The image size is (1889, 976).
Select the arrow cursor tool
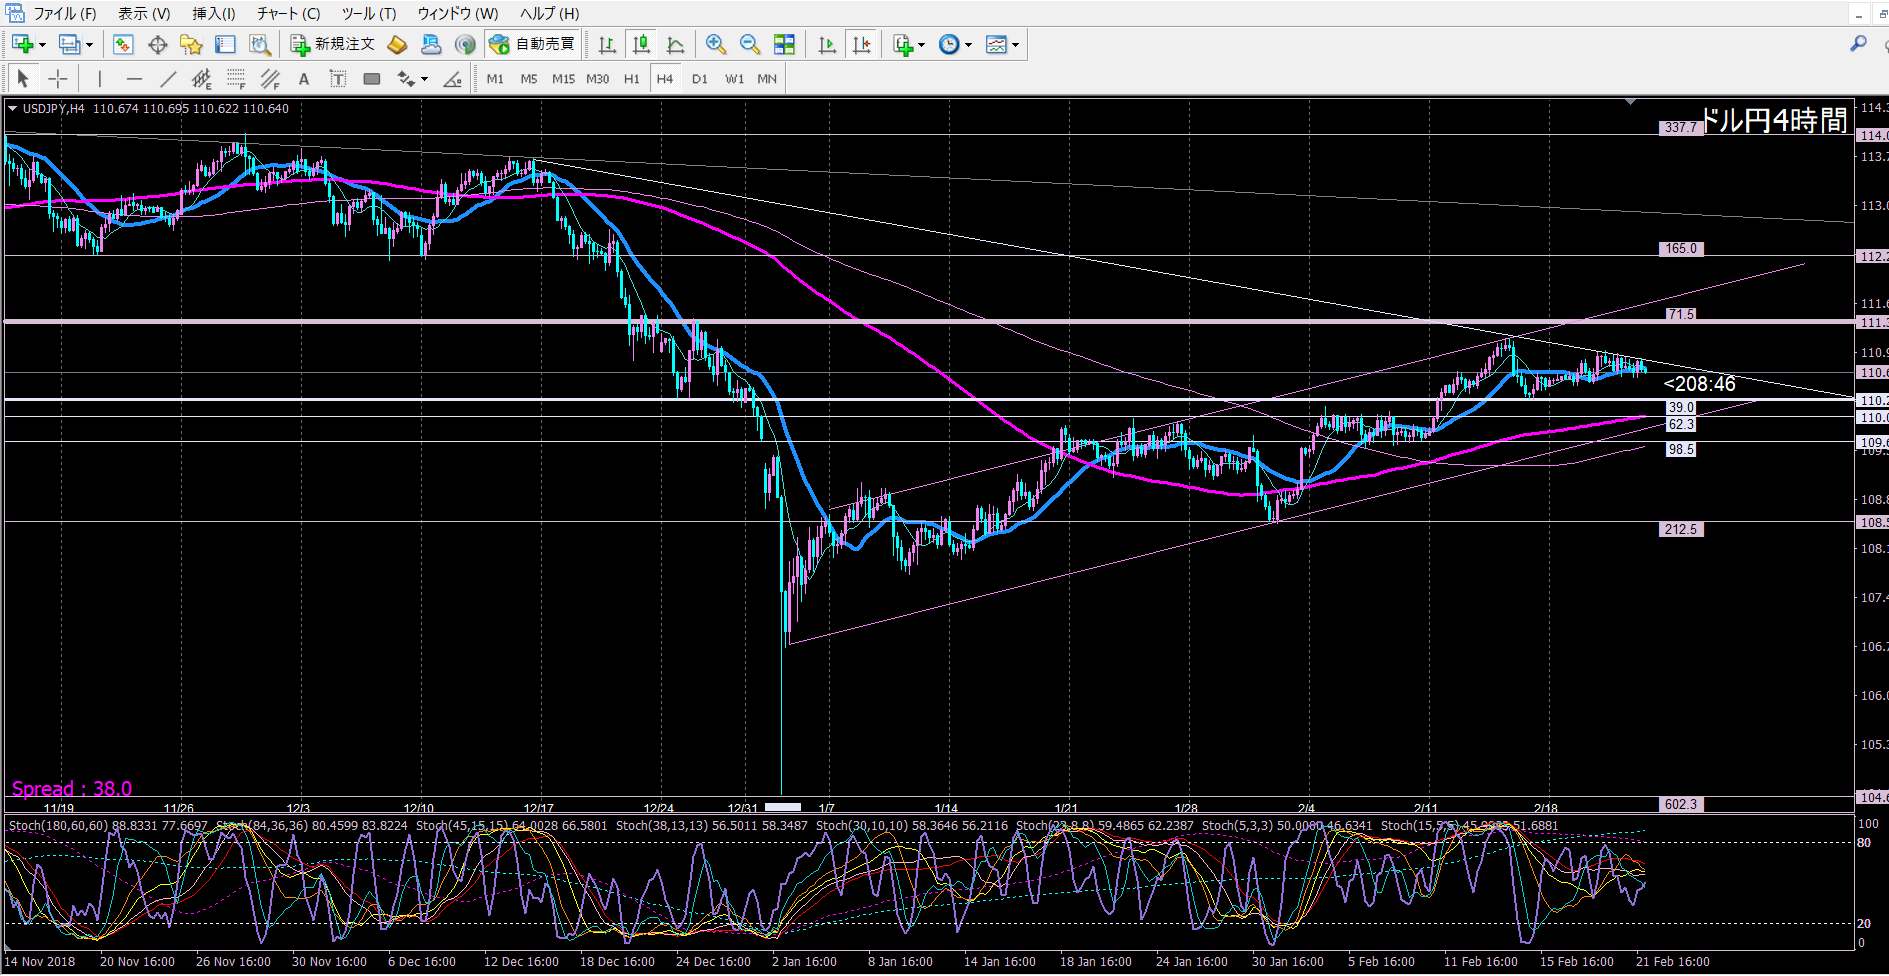click(x=23, y=78)
